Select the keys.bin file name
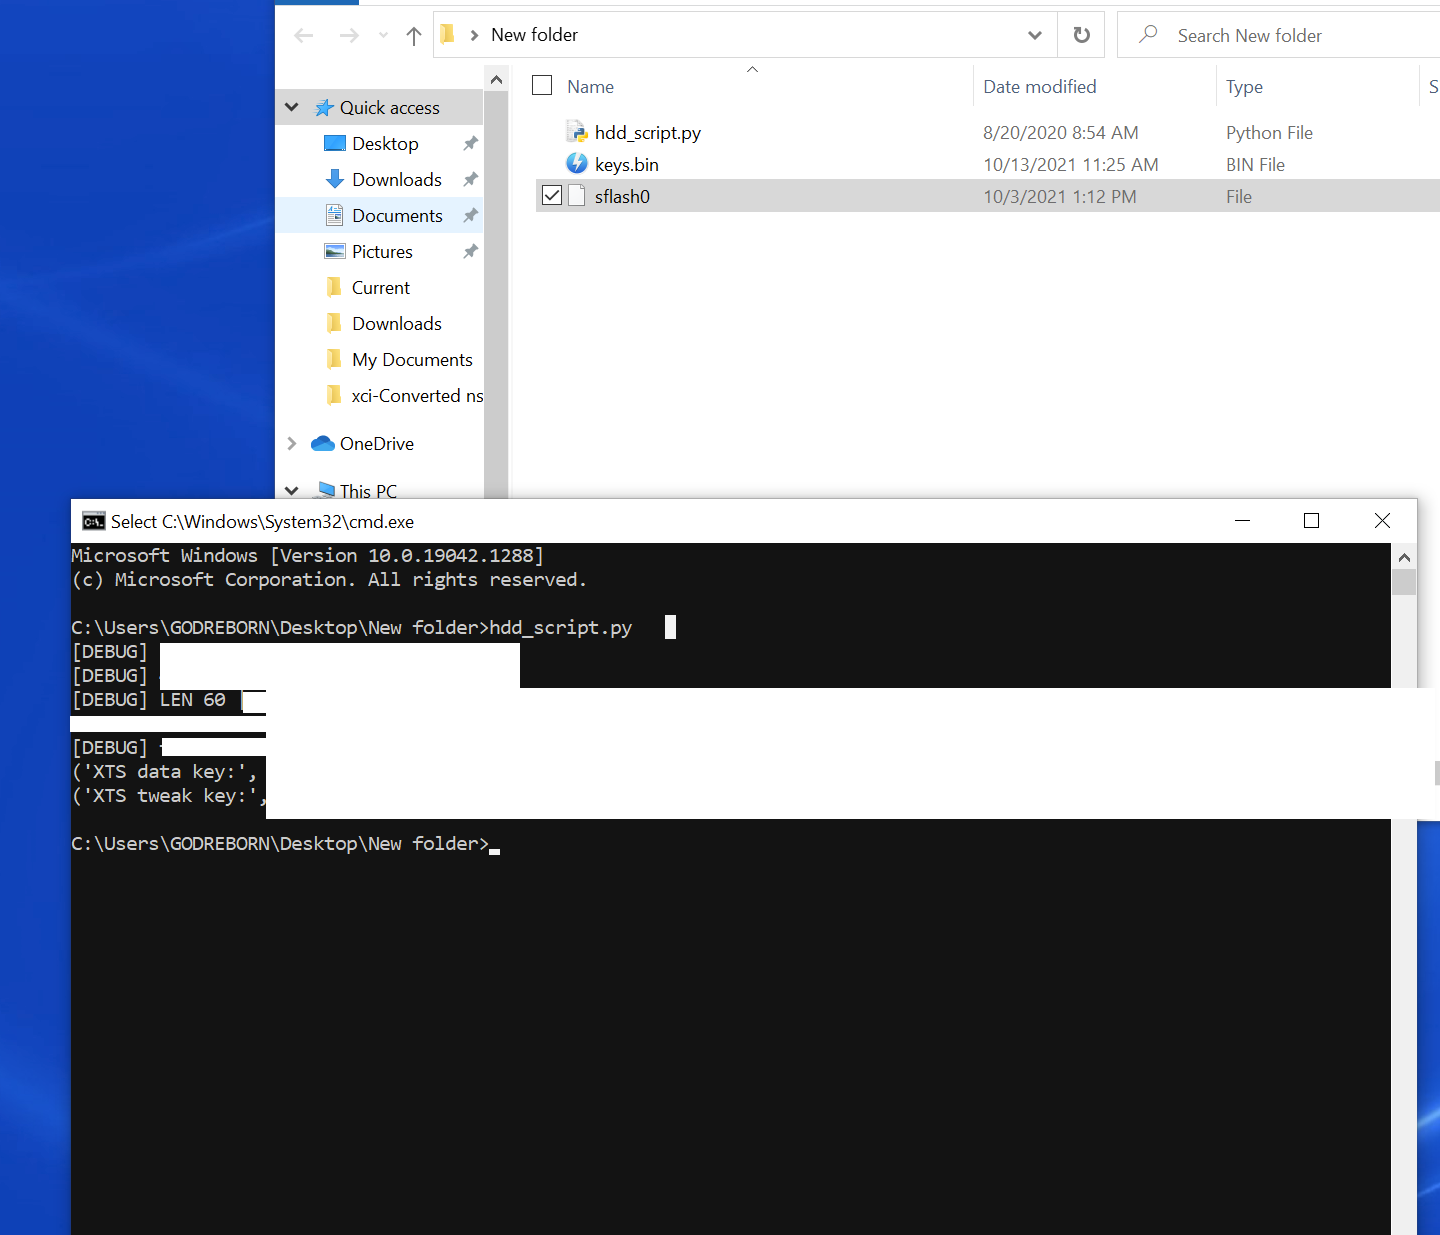The width and height of the screenshot is (1440, 1235). [x=626, y=165]
